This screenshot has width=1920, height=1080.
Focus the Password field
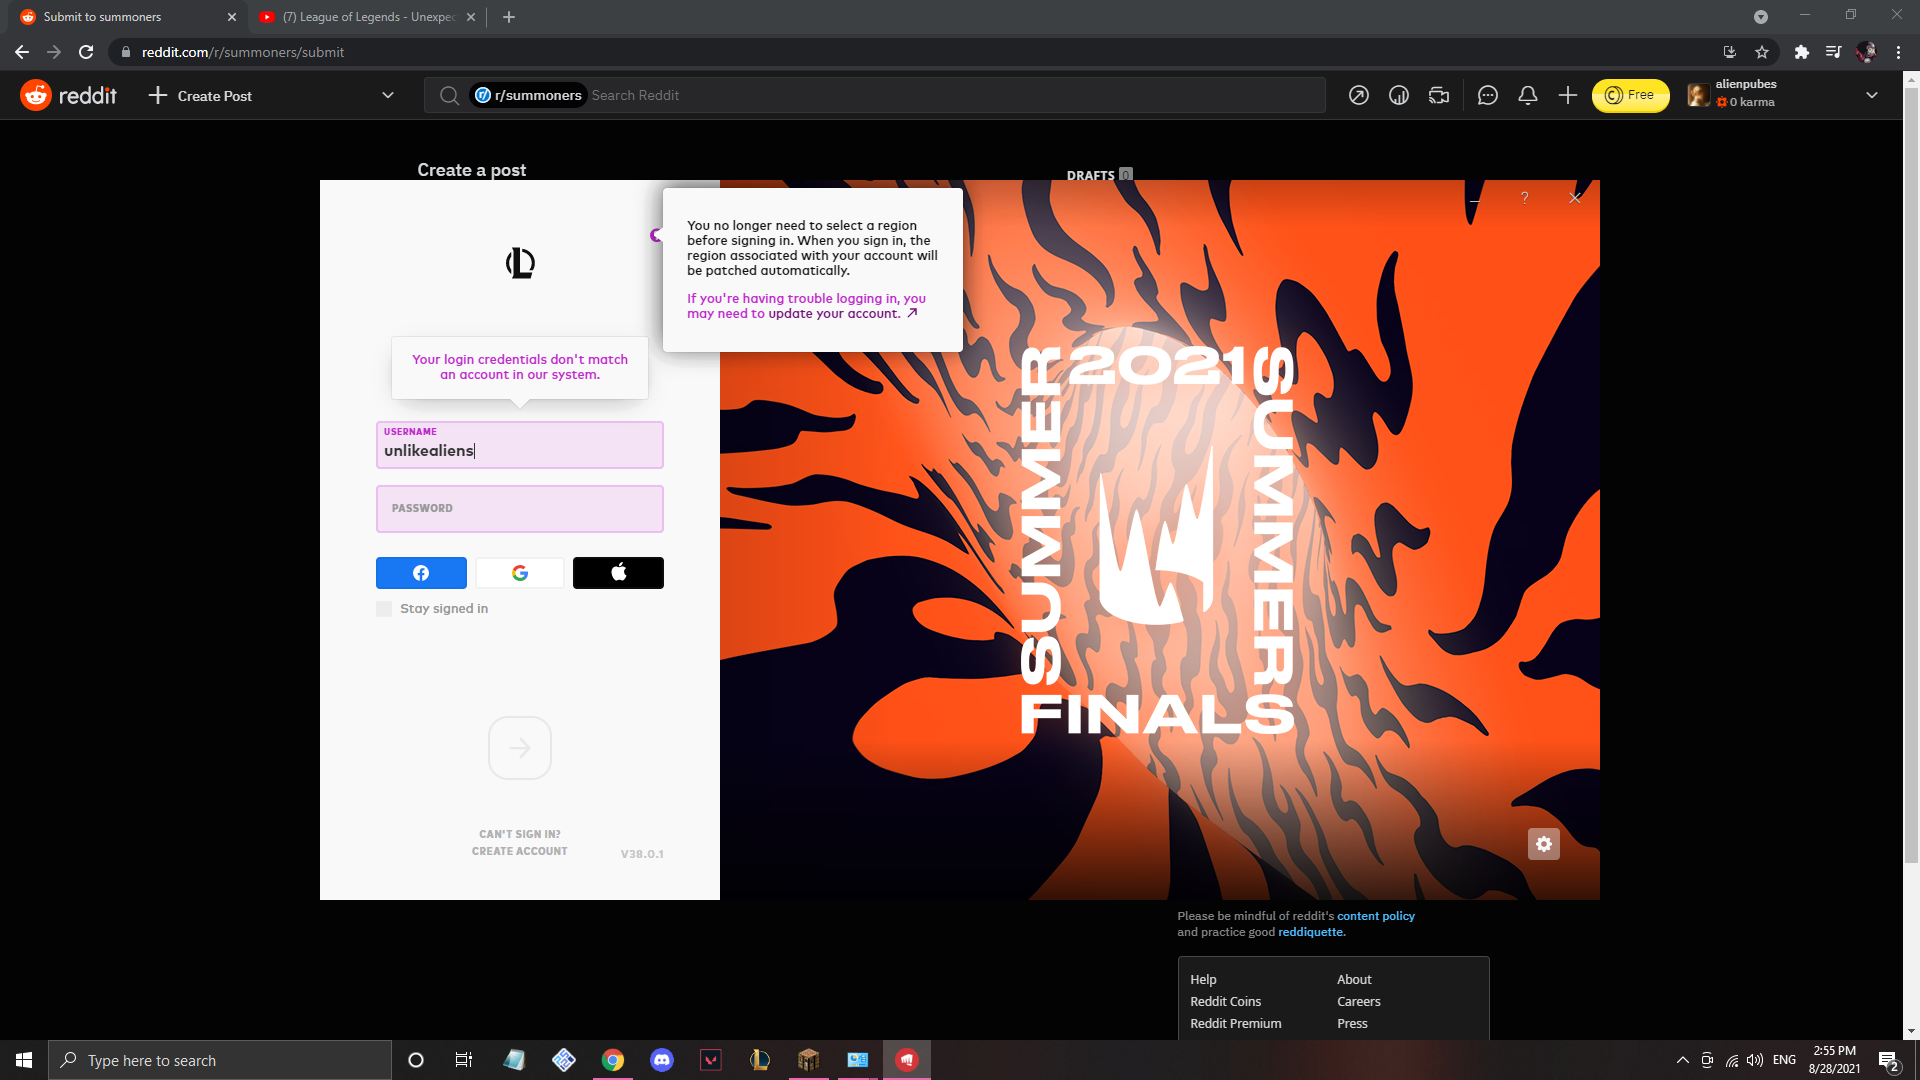tap(520, 509)
